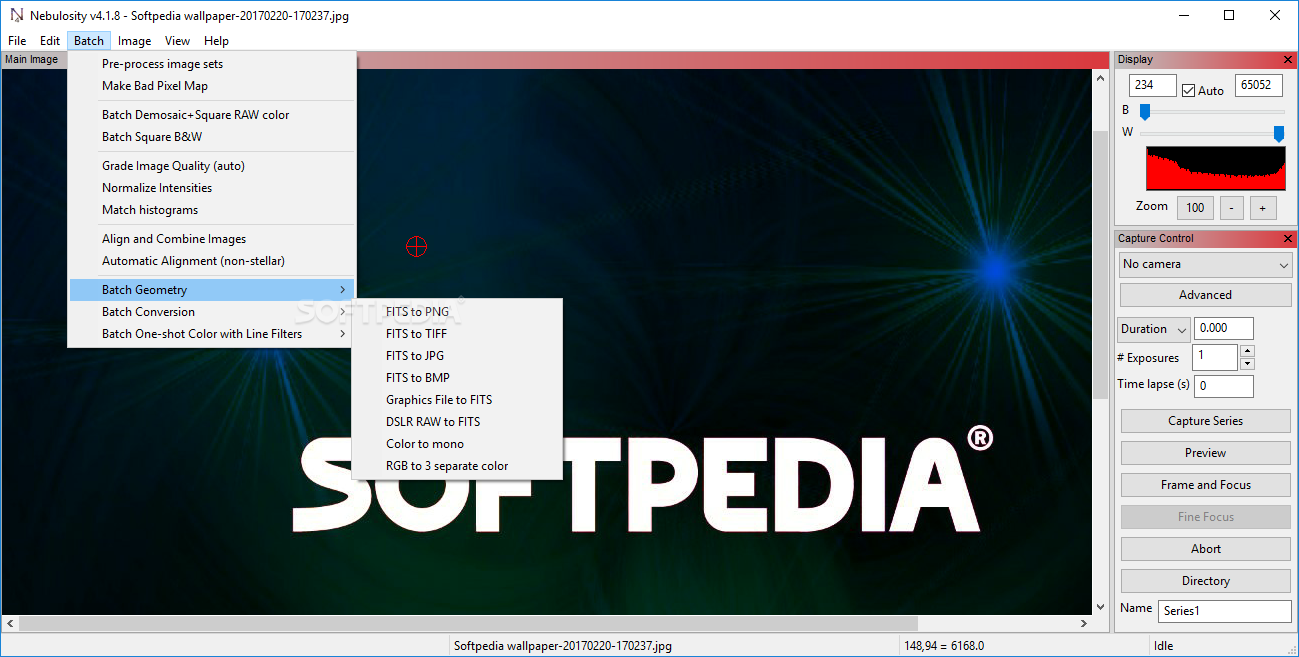
Task: Choose FITS to TIFF conversion
Action: [457, 334]
